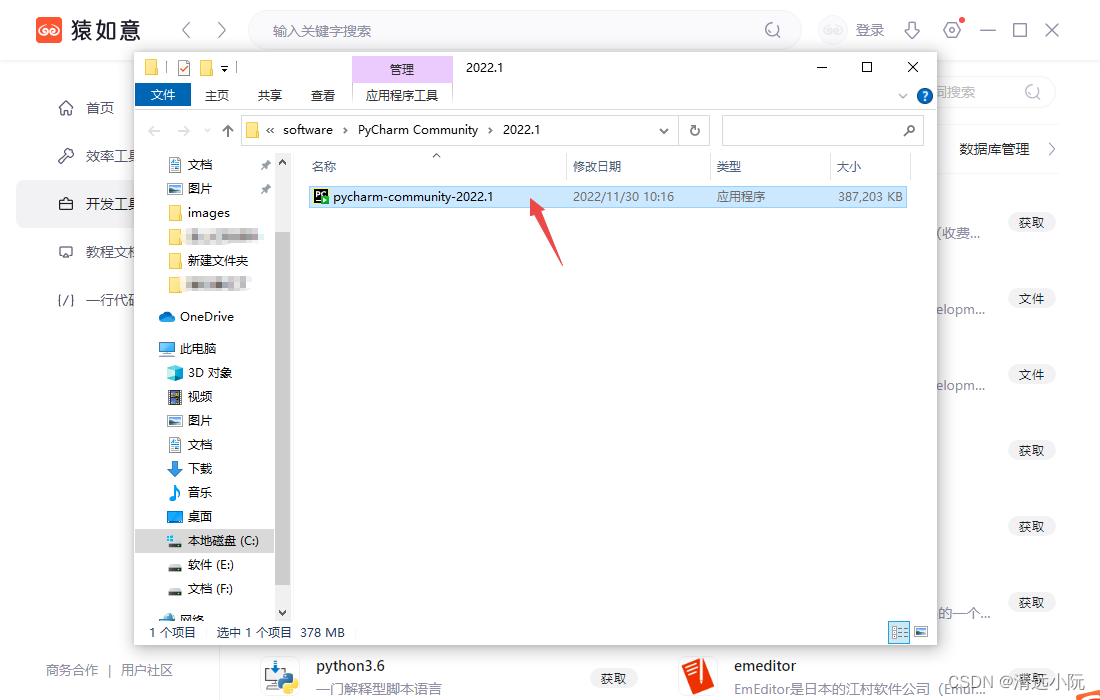Image resolution: width=1100 pixels, height=700 pixels.
Task: Select 此电脑 in the navigation pane
Action: (x=198, y=349)
